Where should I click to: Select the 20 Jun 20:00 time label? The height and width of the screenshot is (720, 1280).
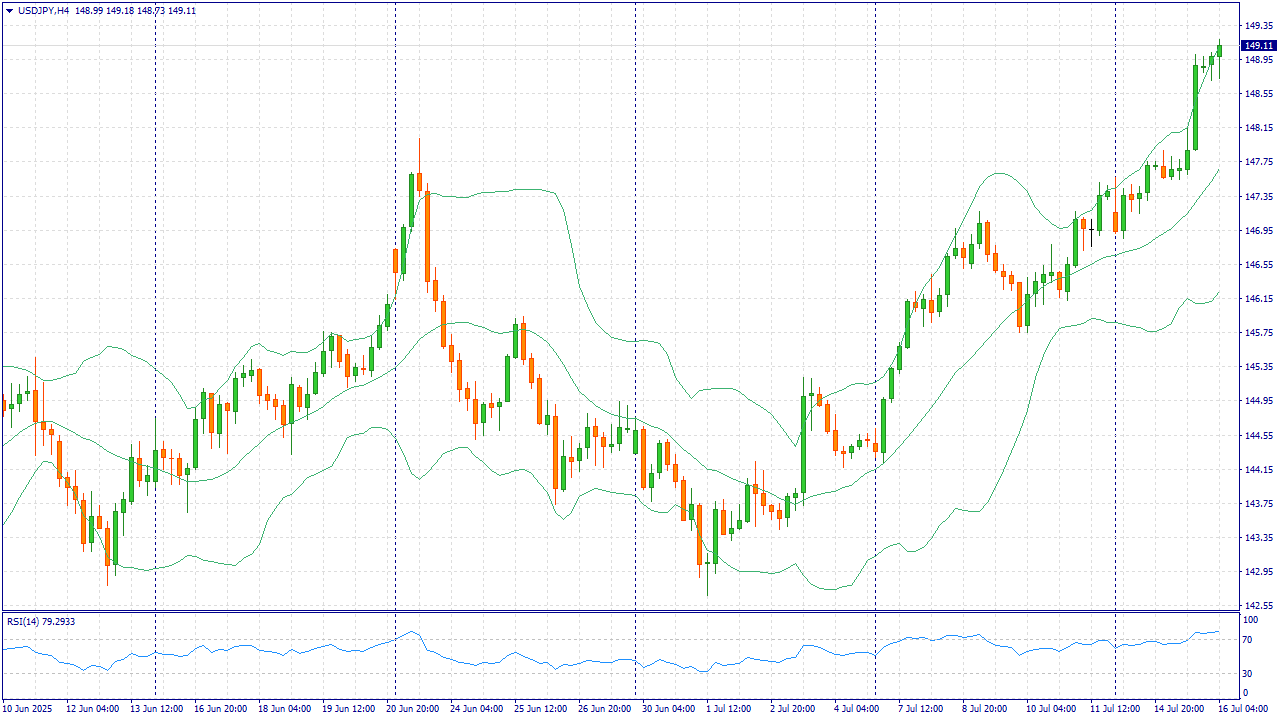pos(413,708)
